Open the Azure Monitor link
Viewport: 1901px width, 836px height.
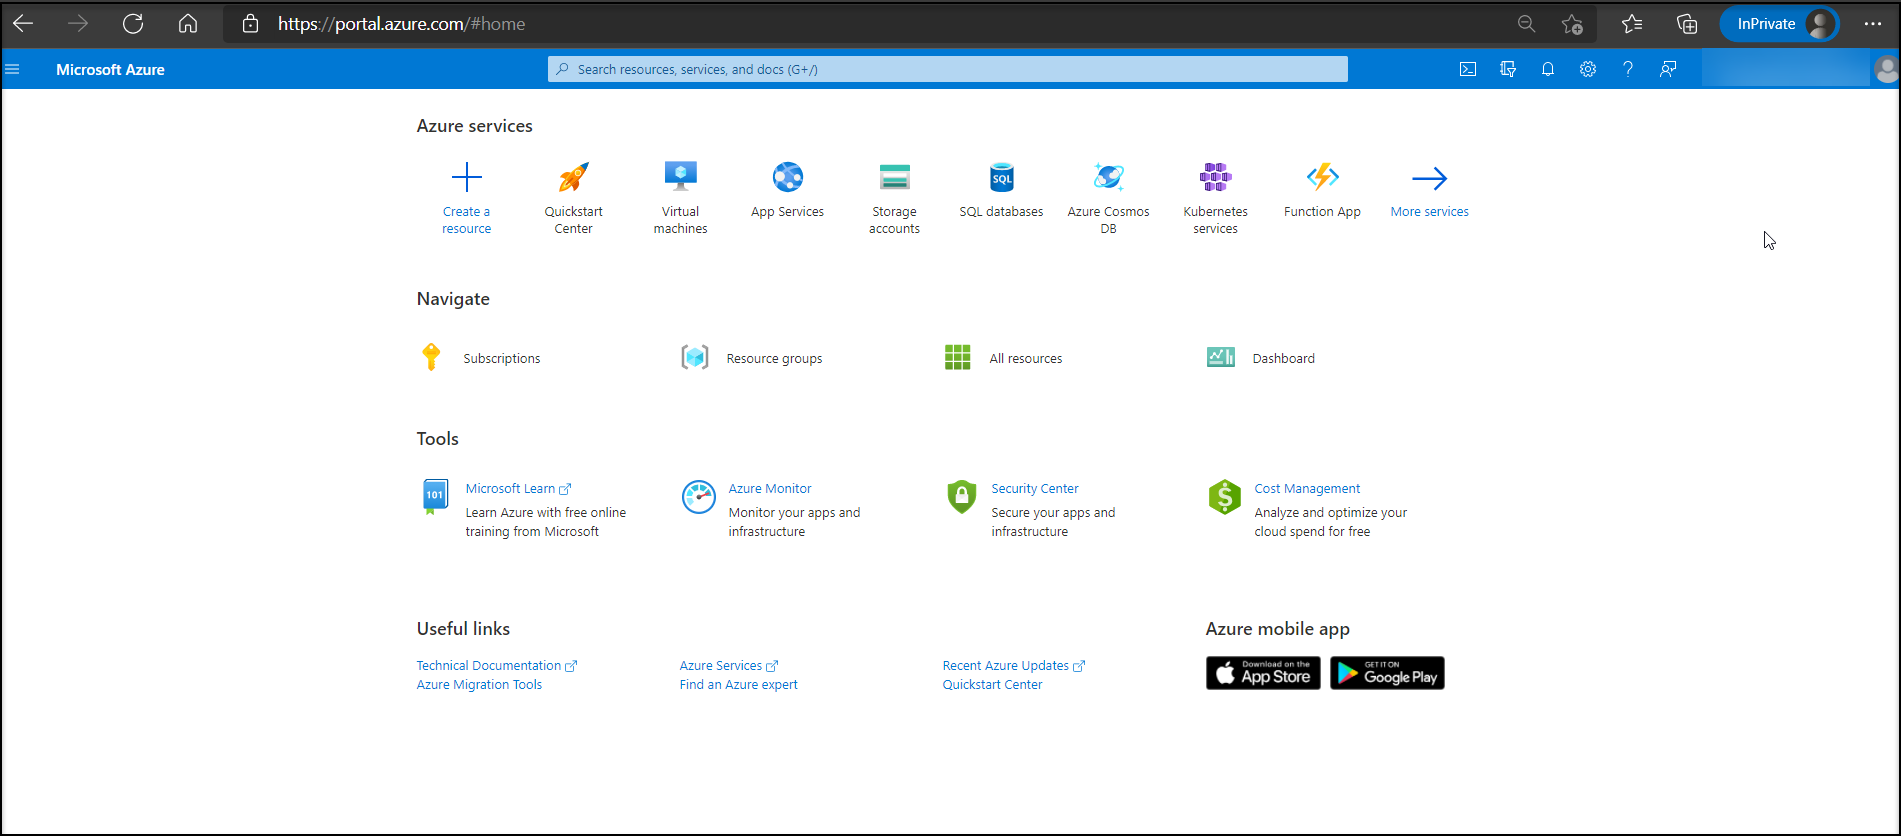coord(770,489)
